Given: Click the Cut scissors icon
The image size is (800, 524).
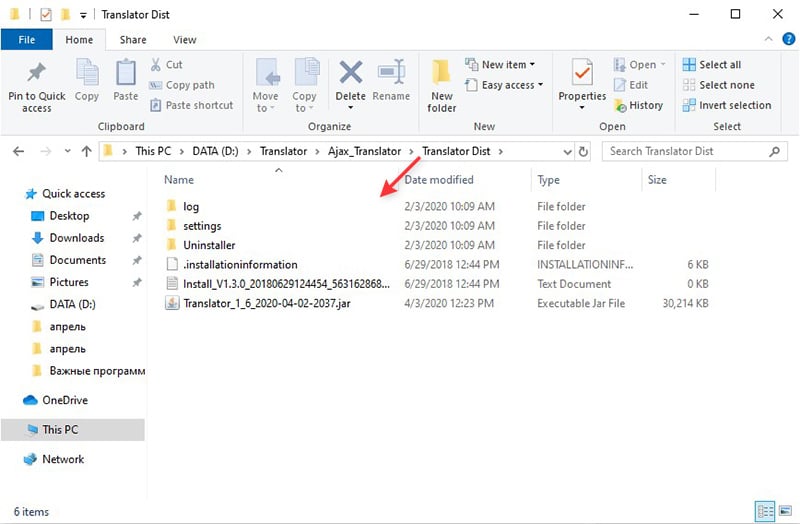Looking at the screenshot, I should pos(156,65).
